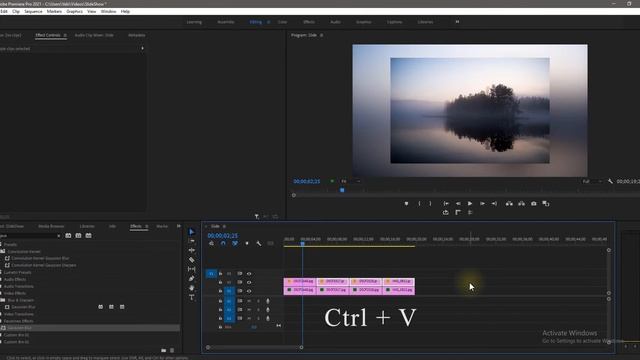Open Program monitor zoom level Fit dropdown
The width and height of the screenshot is (640, 360).
[351, 181]
